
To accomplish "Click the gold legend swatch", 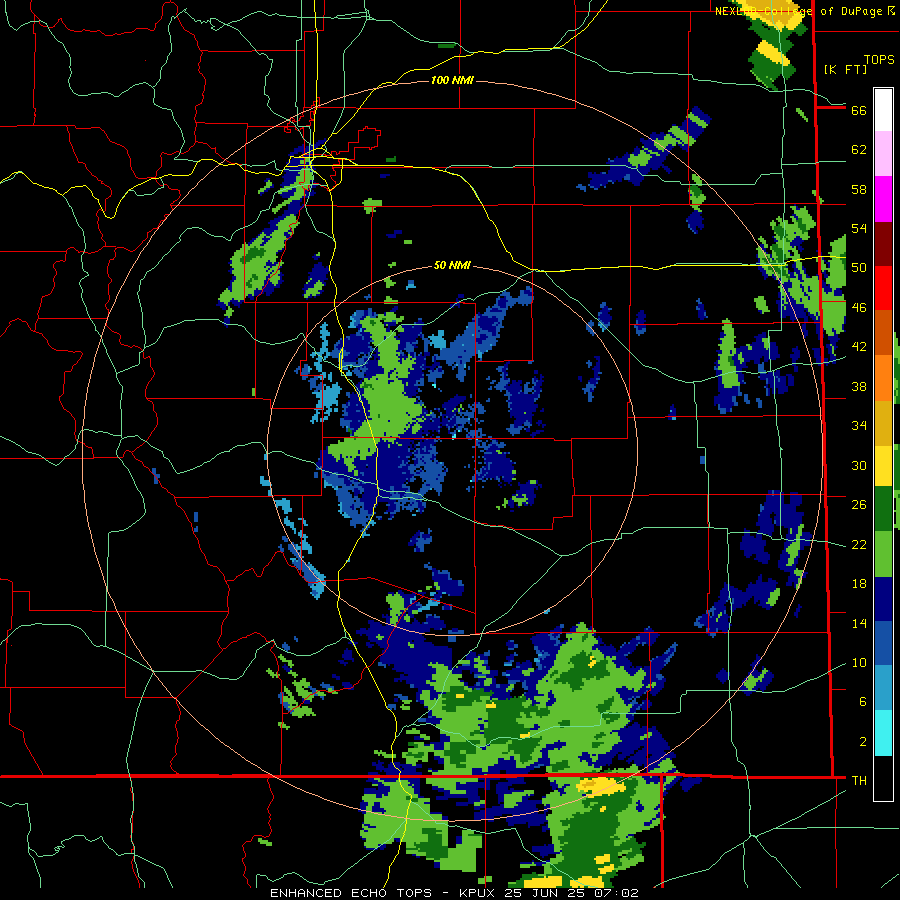I will pos(883,421).
